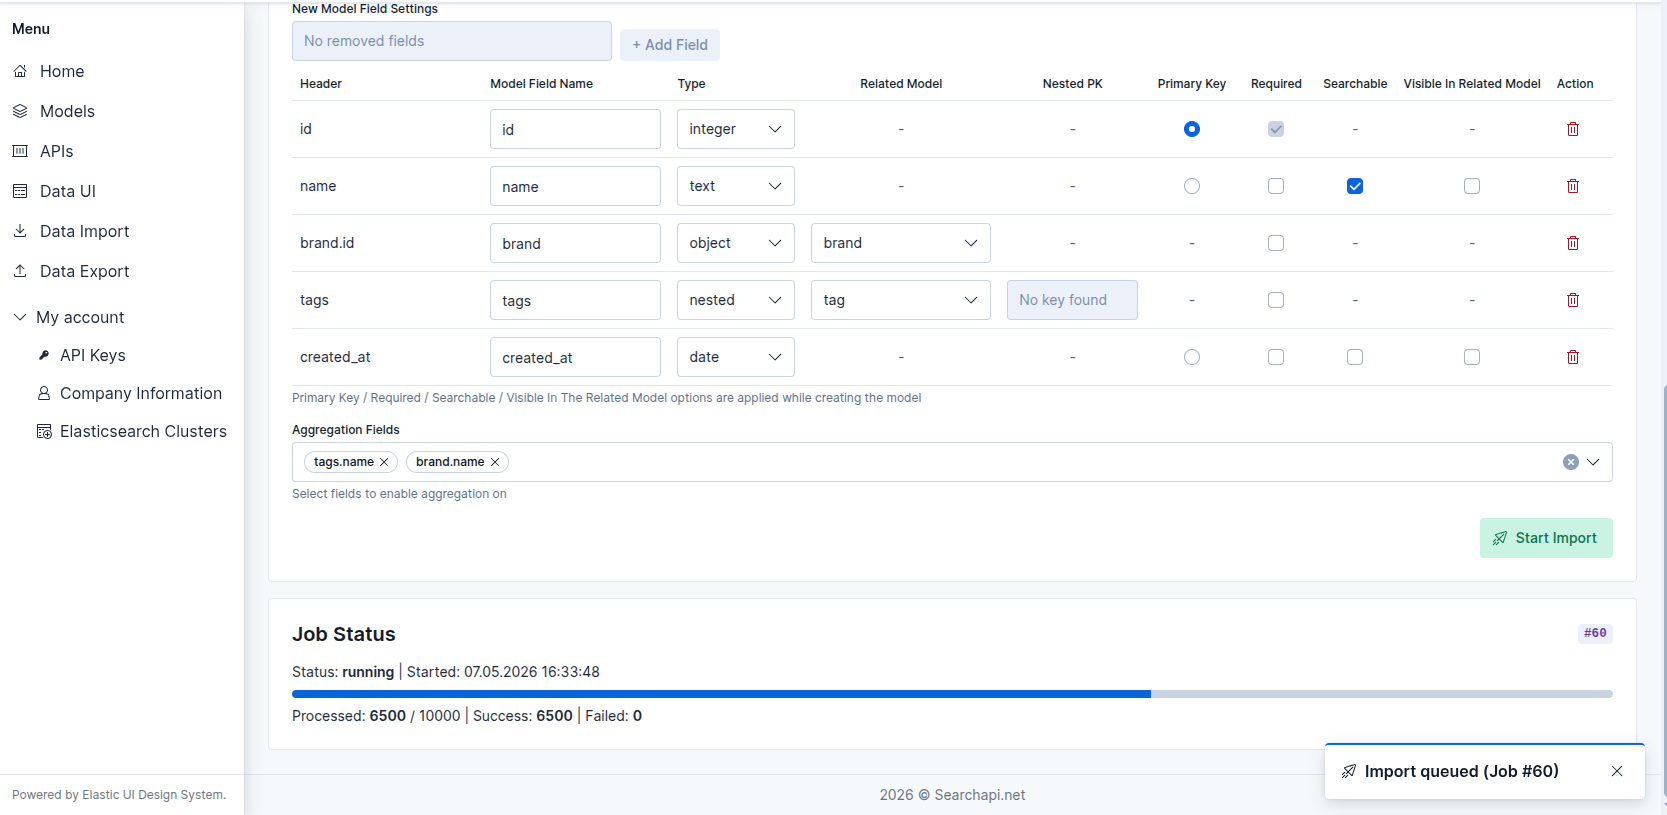Delete the name field row
Screen dimensions: 1667x815
tap(1573, 186)
